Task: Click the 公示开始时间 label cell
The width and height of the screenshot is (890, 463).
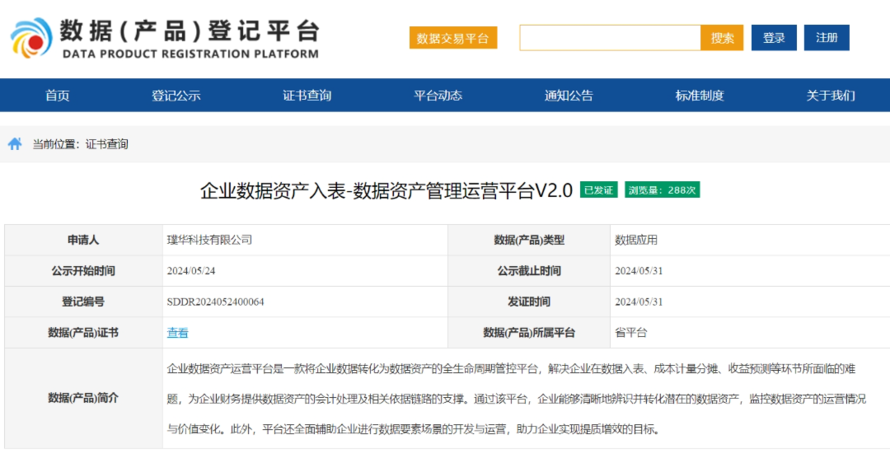Action: [x=83, y=271]
